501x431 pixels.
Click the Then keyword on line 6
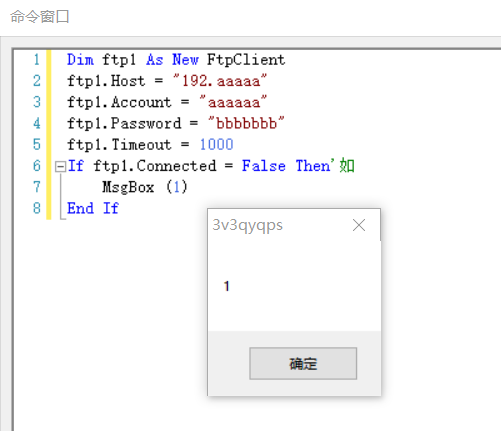(313, 166)
